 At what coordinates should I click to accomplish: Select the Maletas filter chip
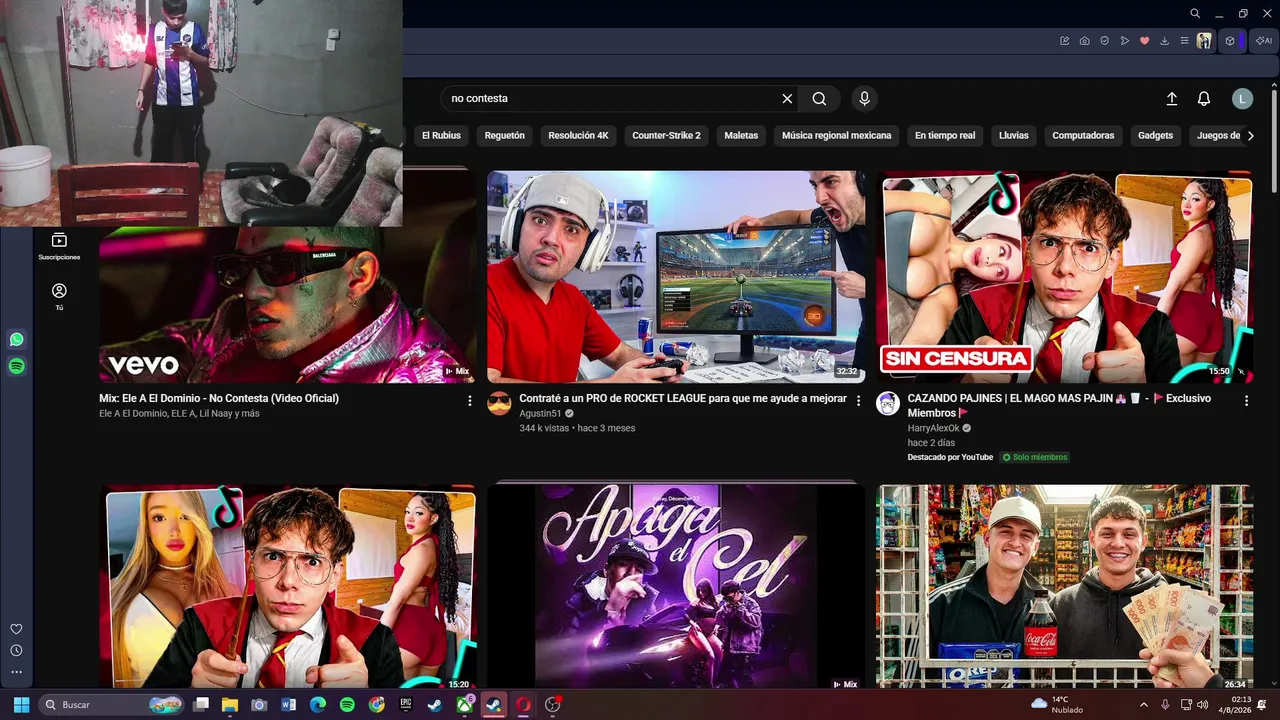[741, 136]
